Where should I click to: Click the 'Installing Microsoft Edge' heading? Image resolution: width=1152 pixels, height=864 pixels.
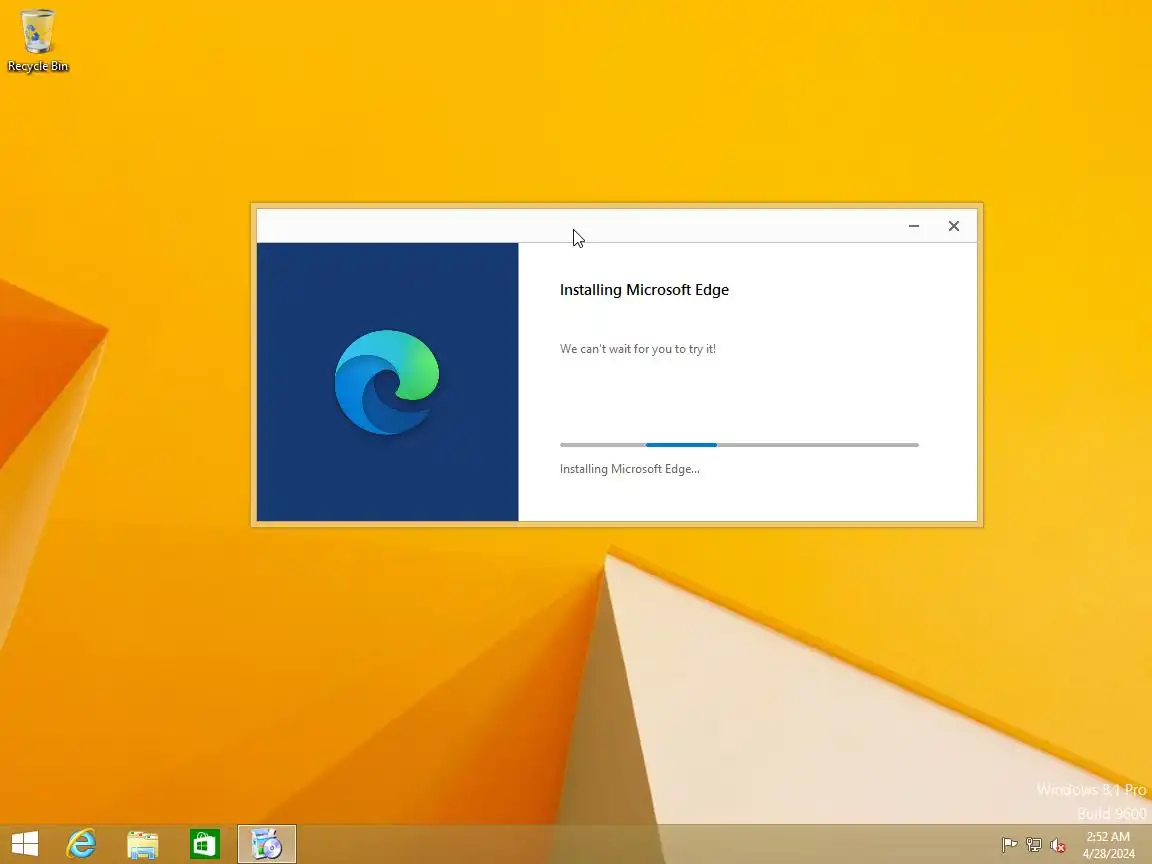[x=644, y=289]
